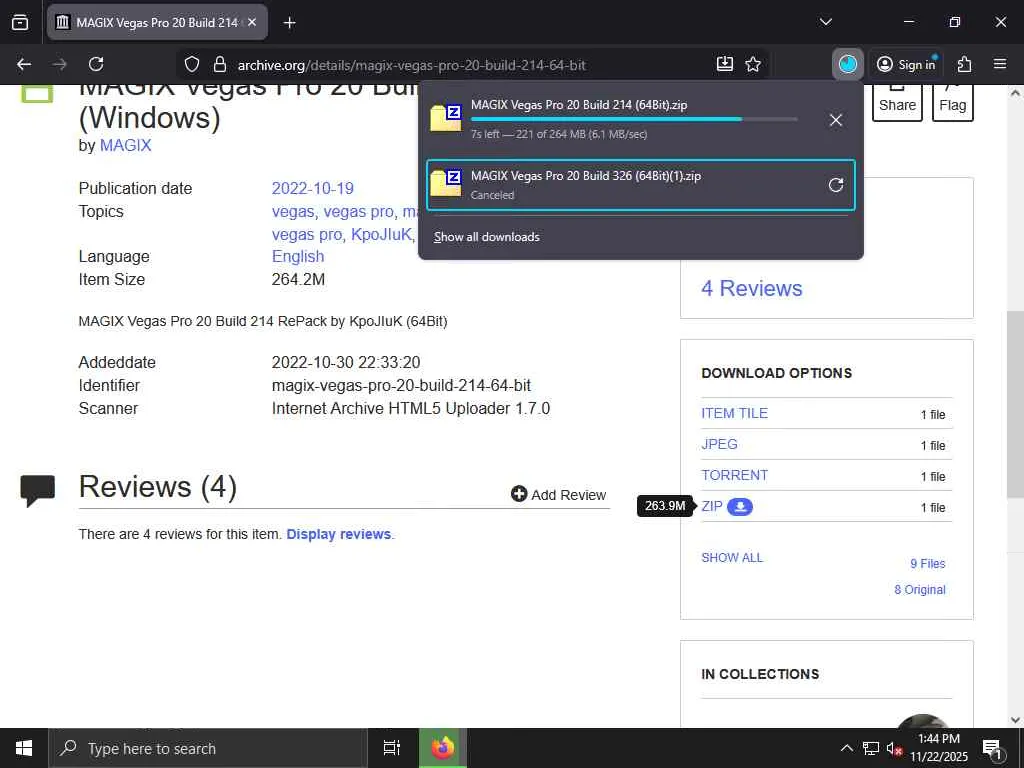Toggle the downloads panel toolbar button
Screen dimensions: 1024x768
click(848, 64)
